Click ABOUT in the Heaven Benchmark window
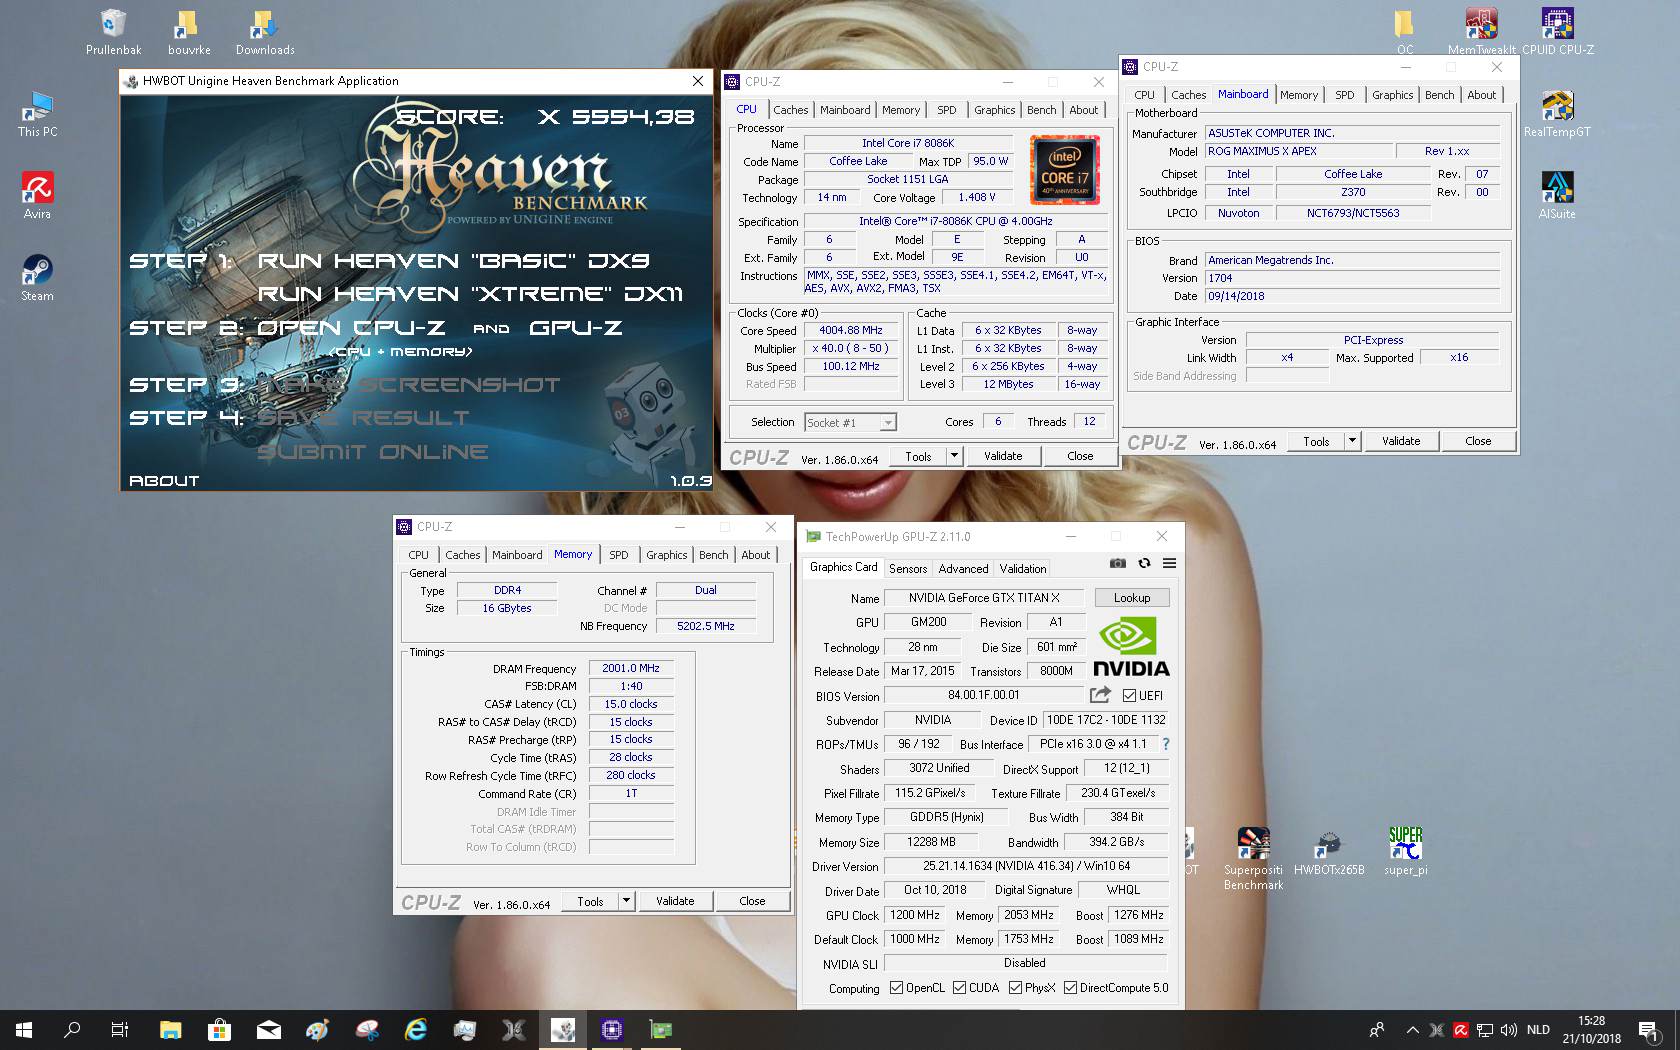 (x=164, y=481)
